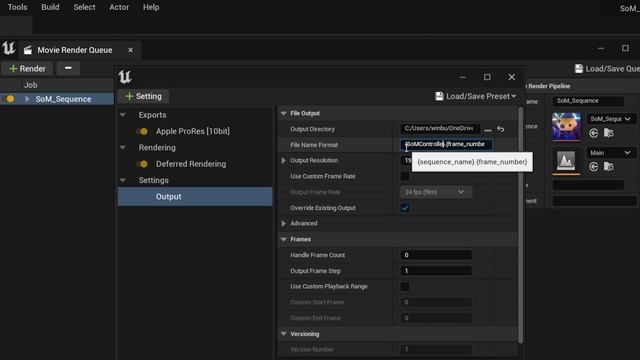The height and width of the screenshot is (360, 640).
Task: Click the File Name Format text field
Action: coord(446,144)
